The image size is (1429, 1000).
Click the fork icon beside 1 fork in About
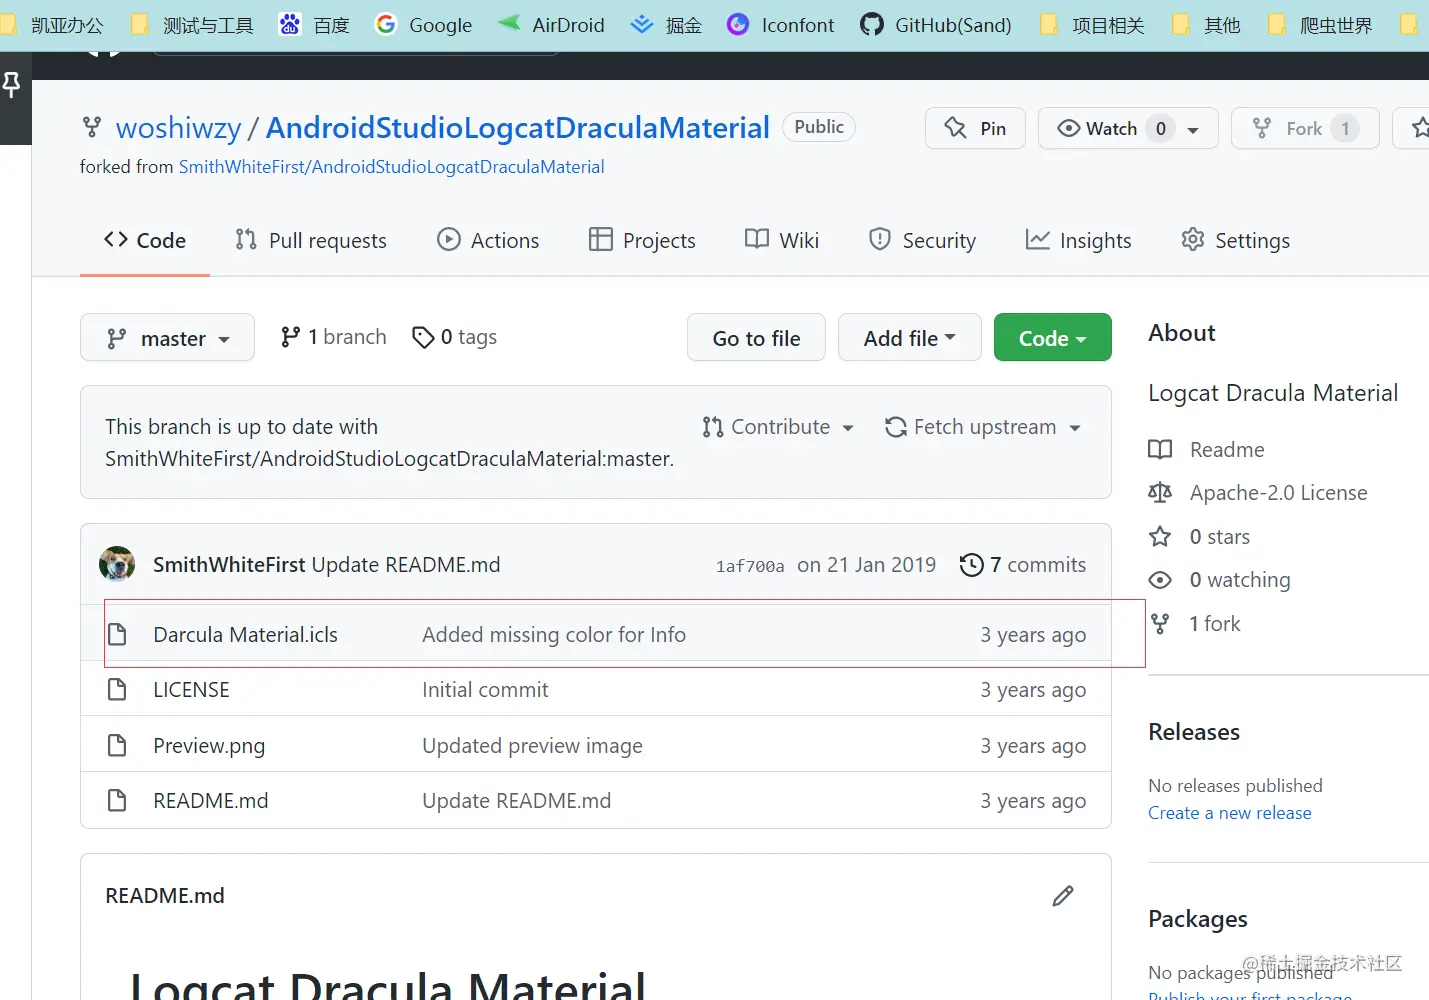[x=1160, y=624]
